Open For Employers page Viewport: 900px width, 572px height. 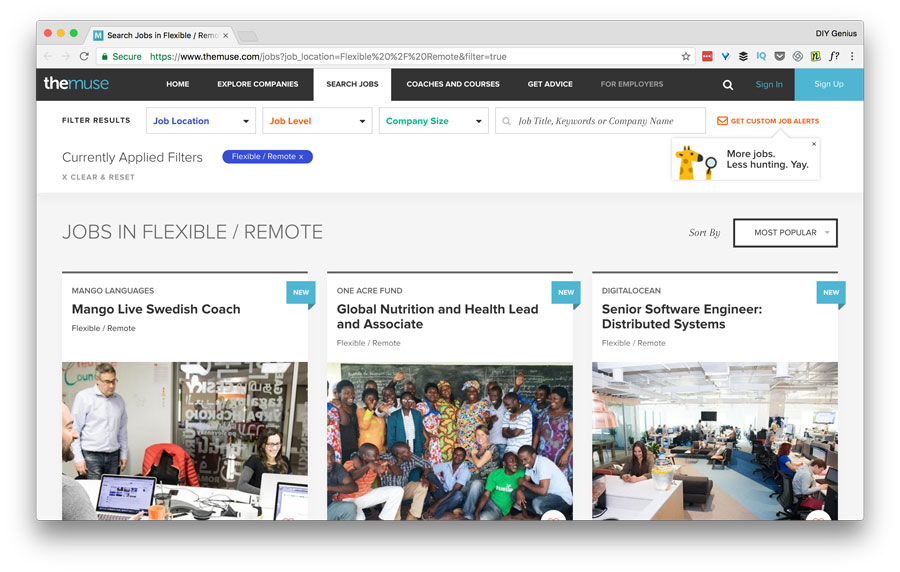(x=631, y=84)
